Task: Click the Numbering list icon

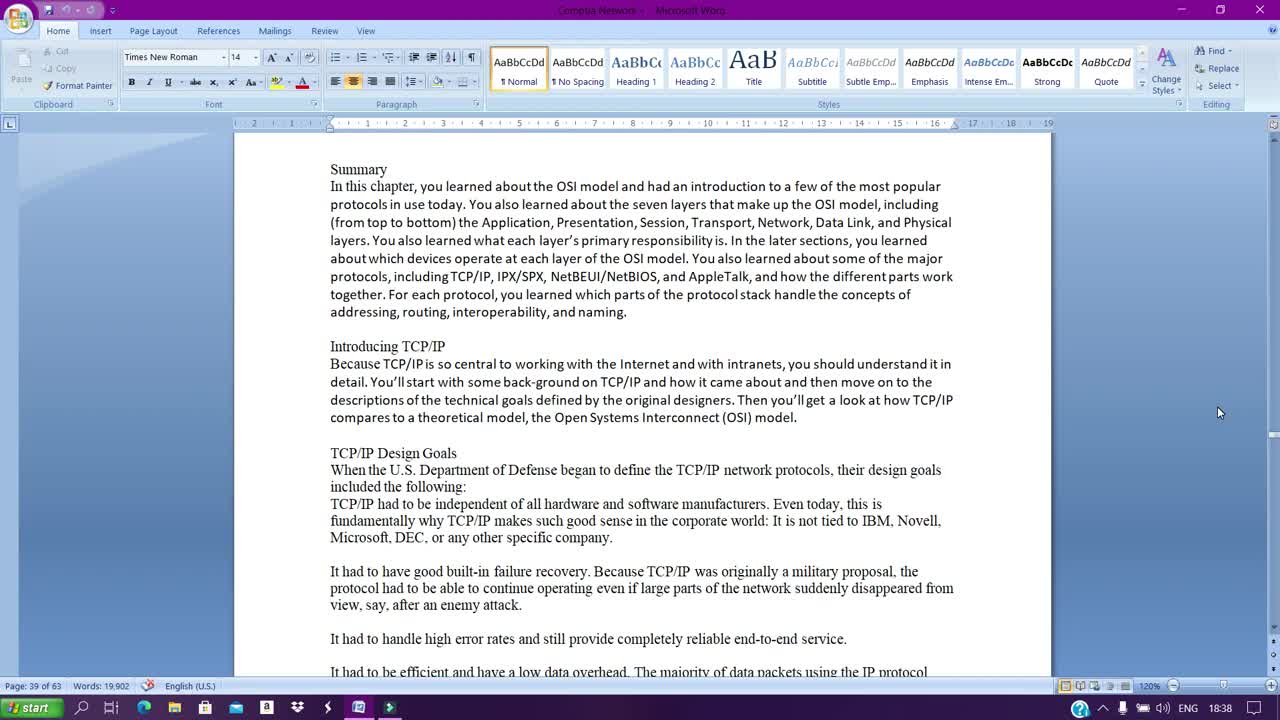Action: point(362,57)
